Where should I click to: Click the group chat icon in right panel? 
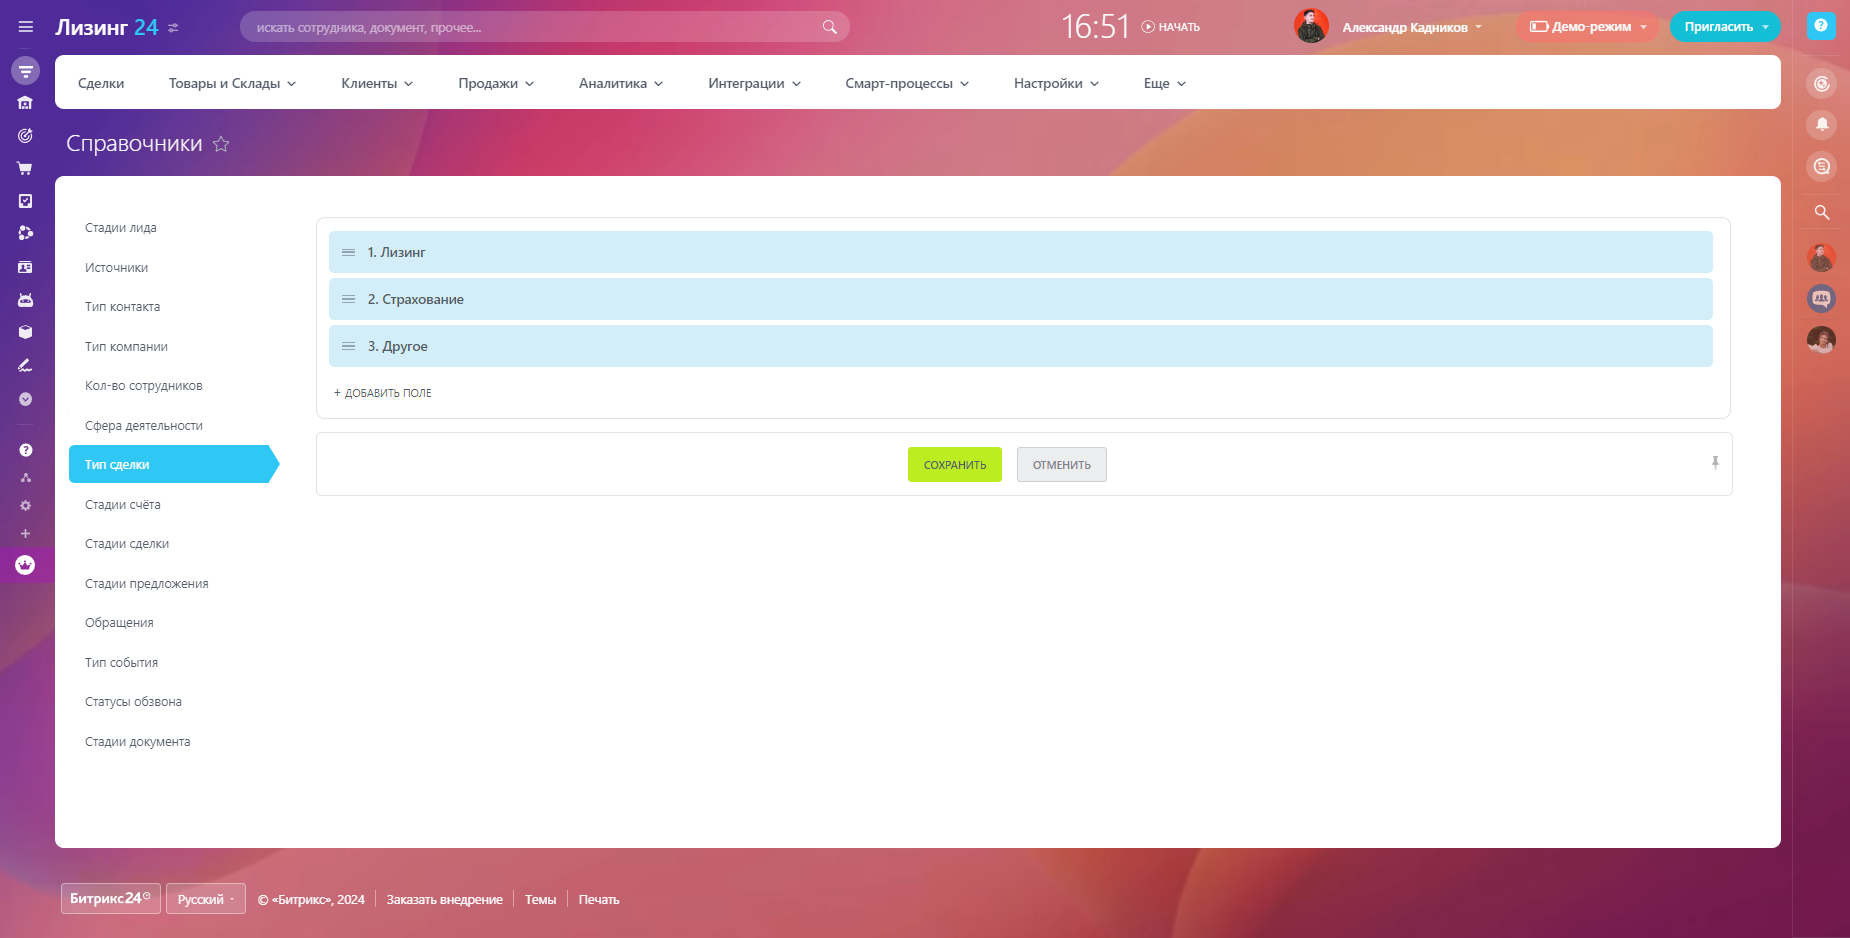(1821, 298)
